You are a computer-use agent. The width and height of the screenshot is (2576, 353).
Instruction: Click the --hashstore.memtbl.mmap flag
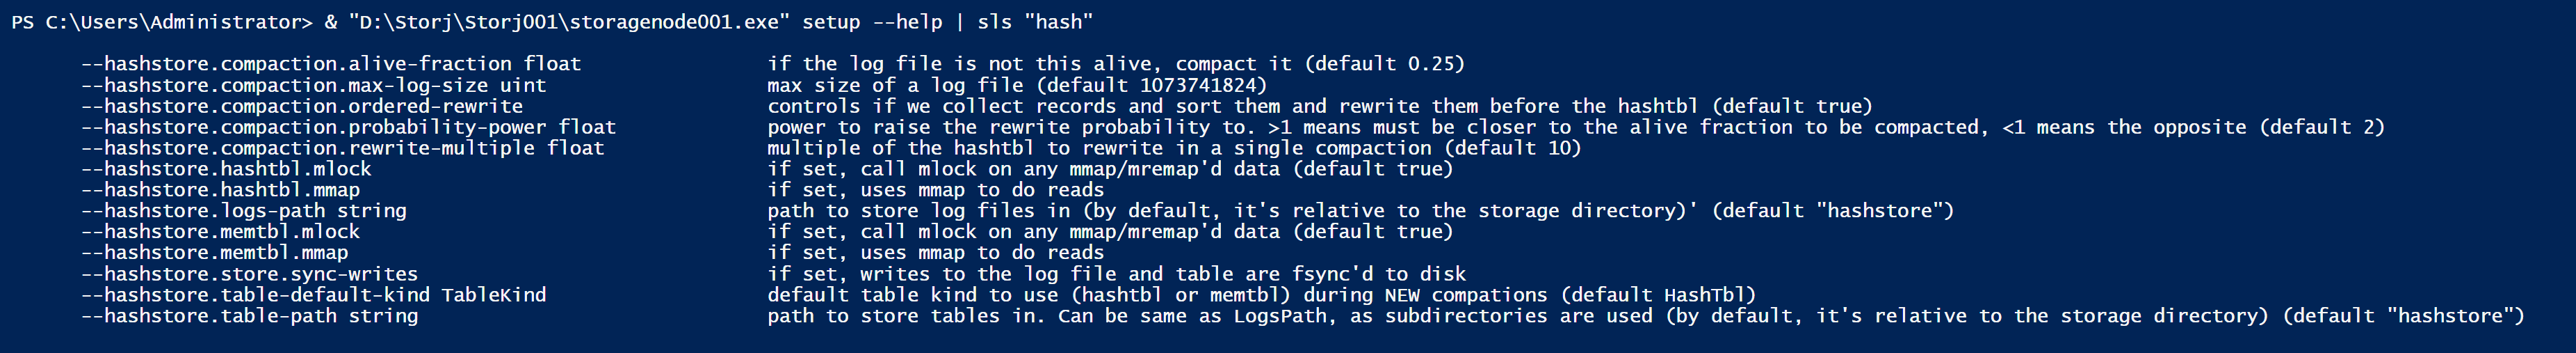[x=215, y=253]
